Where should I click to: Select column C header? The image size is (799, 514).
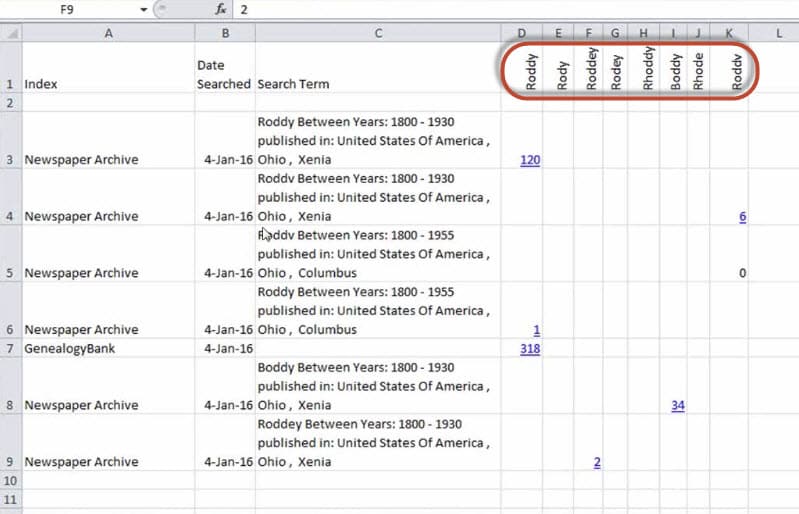click(x=378, y=33)
